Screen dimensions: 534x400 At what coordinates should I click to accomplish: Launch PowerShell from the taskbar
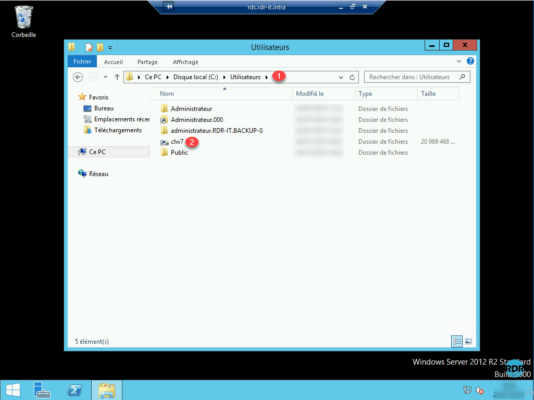coord(74,390)
